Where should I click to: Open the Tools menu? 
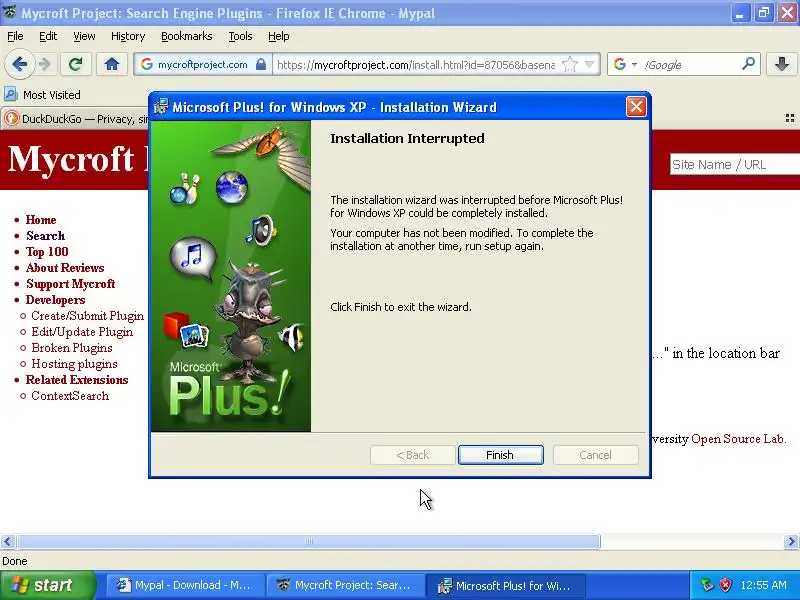tap(240, 36)
